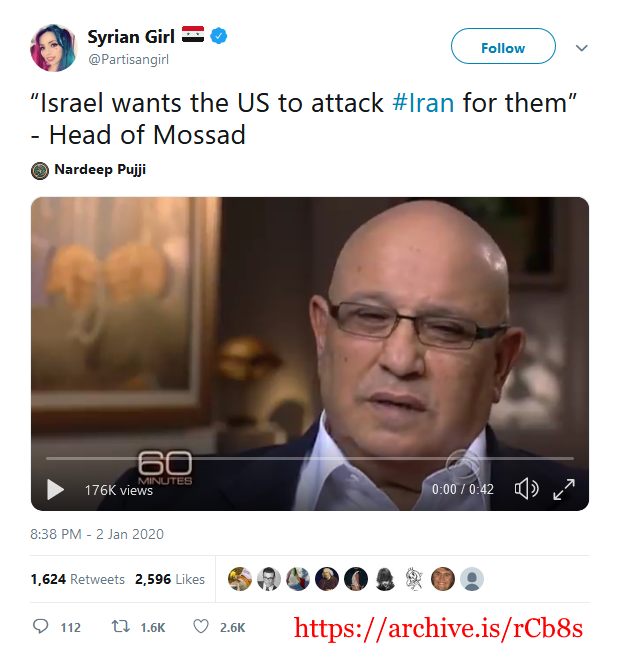Open the Nardeep Pujji name link
The image size is (619, 659).
(x=100, y=169)
